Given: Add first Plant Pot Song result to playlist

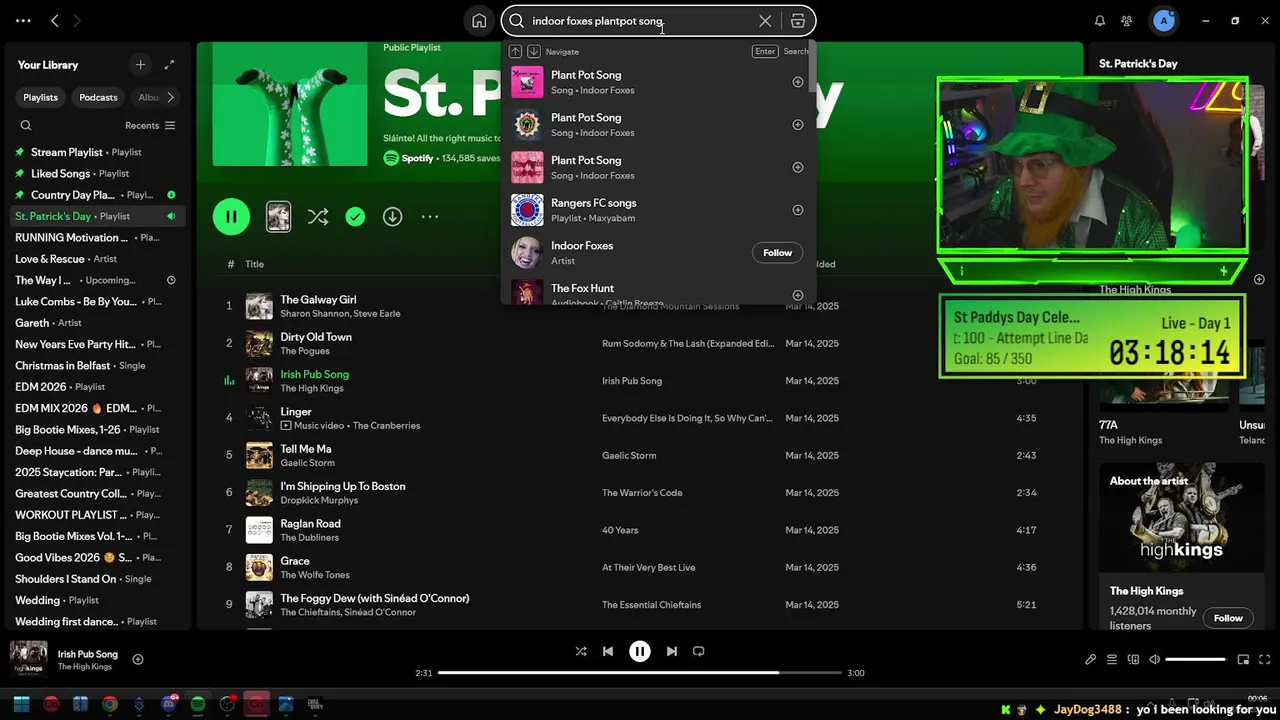Looking at the screenshot, I should 798,82.
